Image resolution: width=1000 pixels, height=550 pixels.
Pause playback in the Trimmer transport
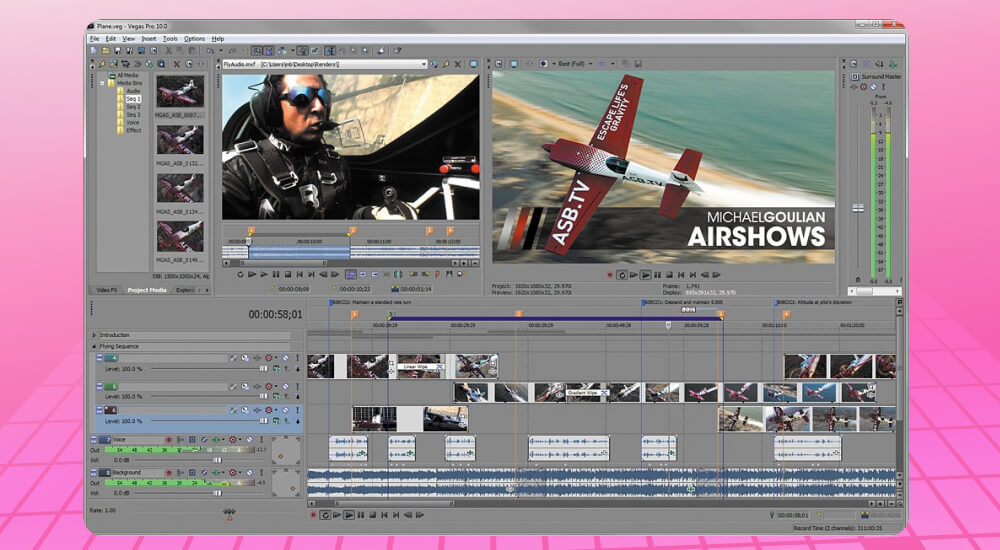point(276,274)
